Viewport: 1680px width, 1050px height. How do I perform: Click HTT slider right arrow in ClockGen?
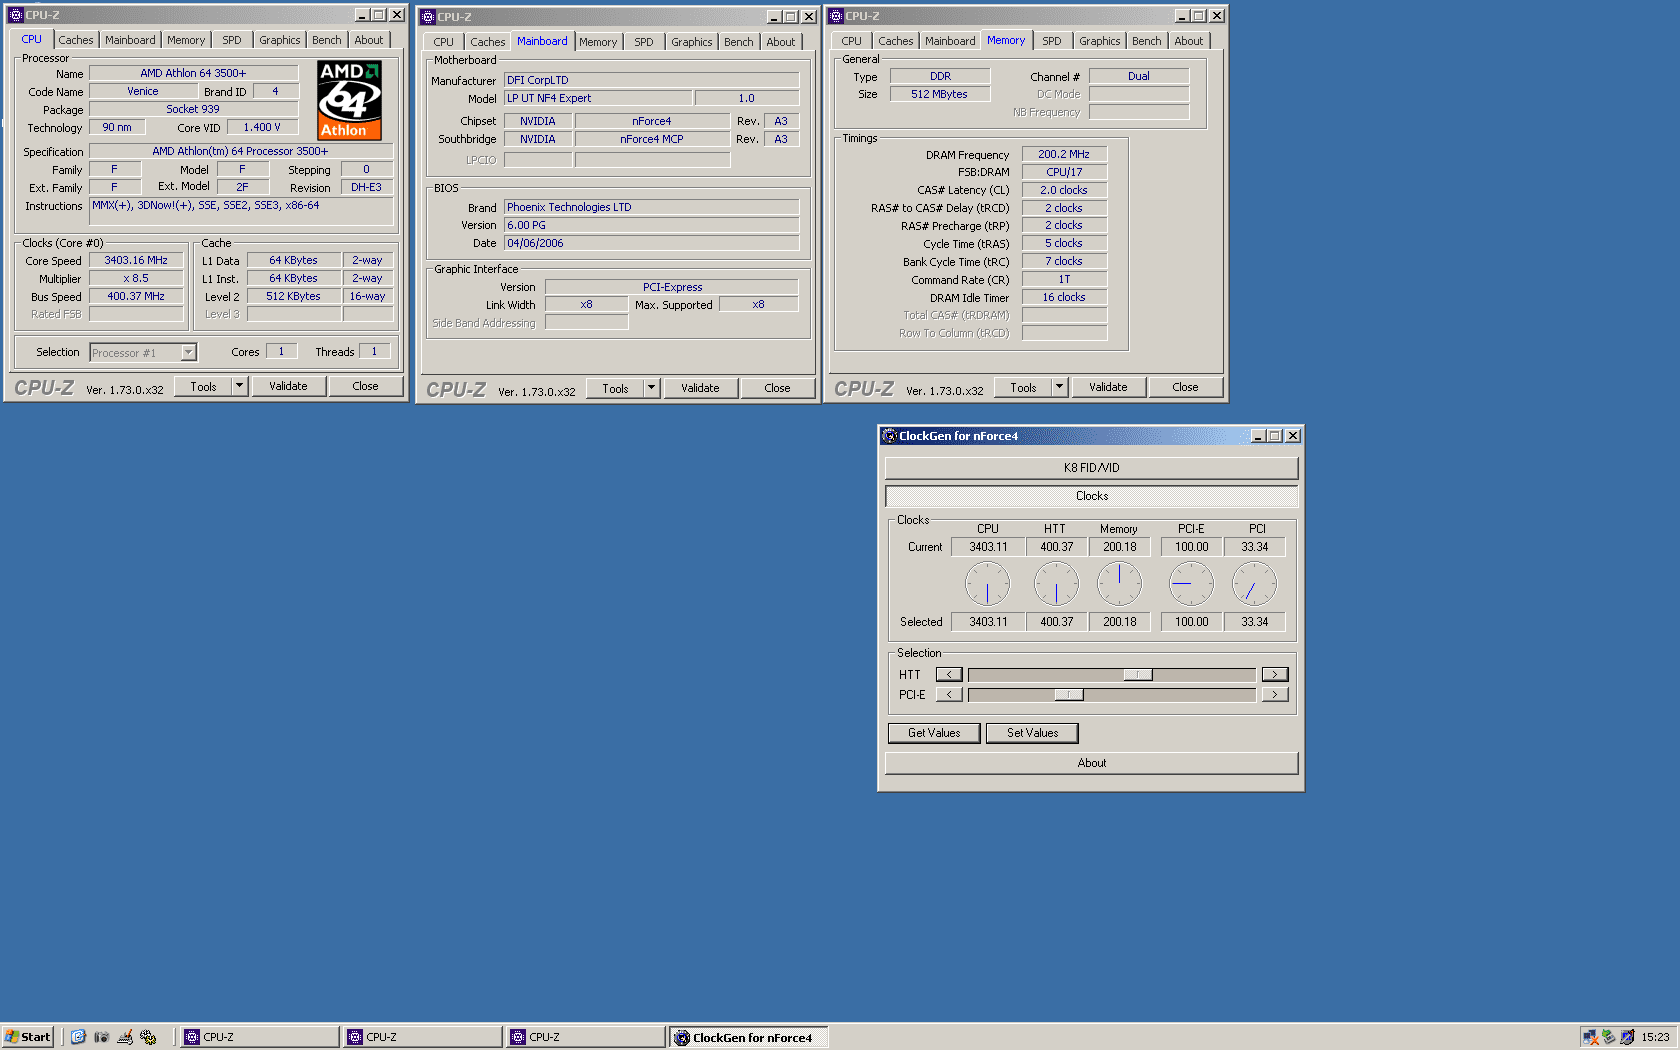click(1275, 675)
